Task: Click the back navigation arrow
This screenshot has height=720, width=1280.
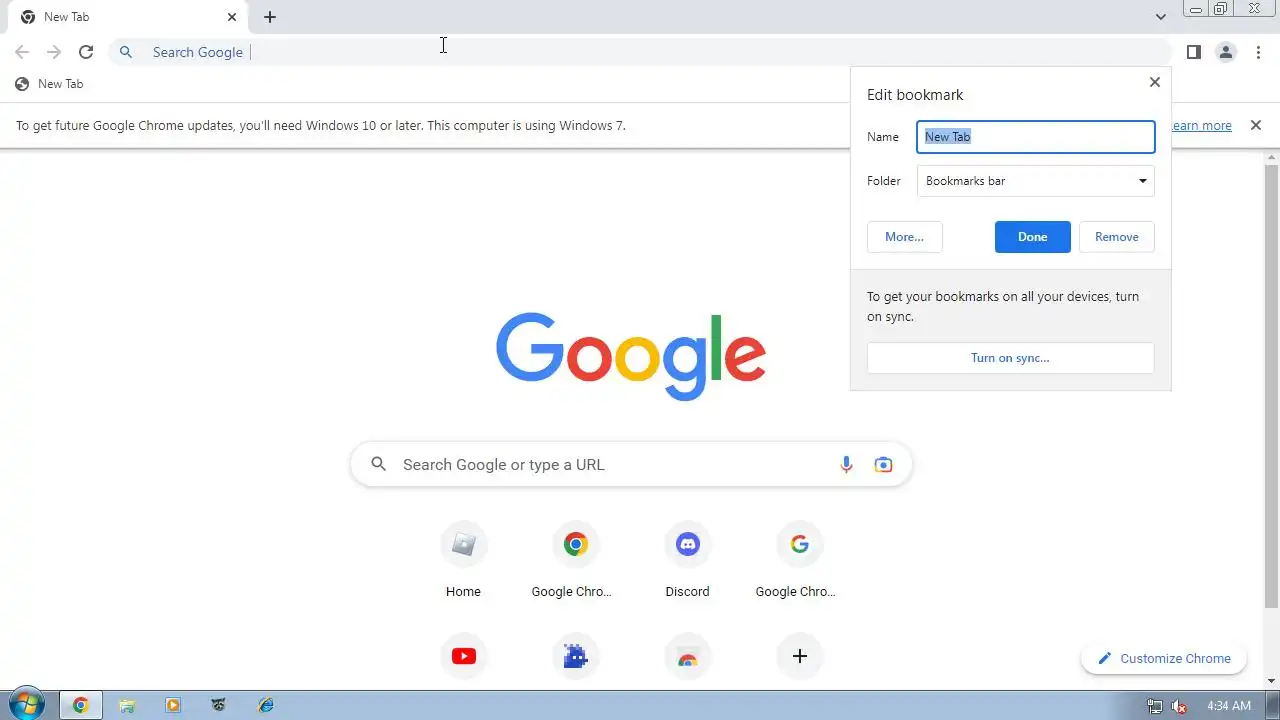Action: 22,52
